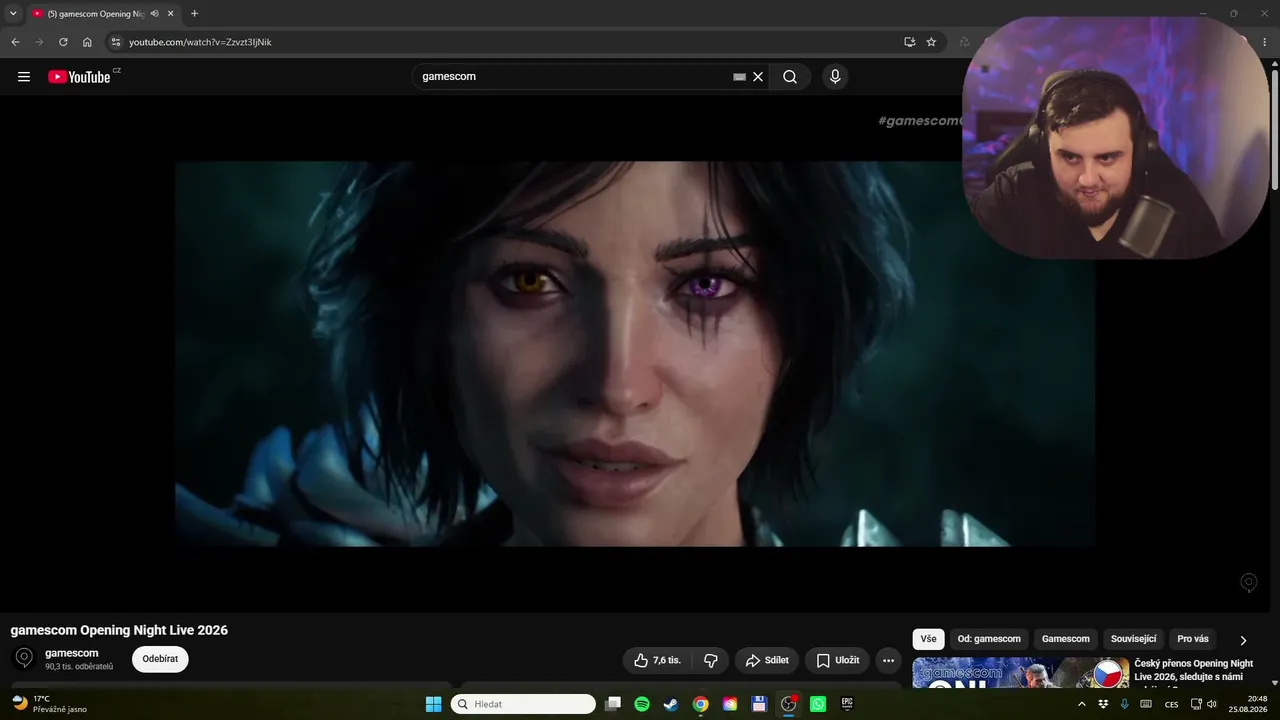Image resolution: width=1280 pixels, height=720 pixels.
Task: Open Dropbox in the system tray
Action: tap(1103, 704)
